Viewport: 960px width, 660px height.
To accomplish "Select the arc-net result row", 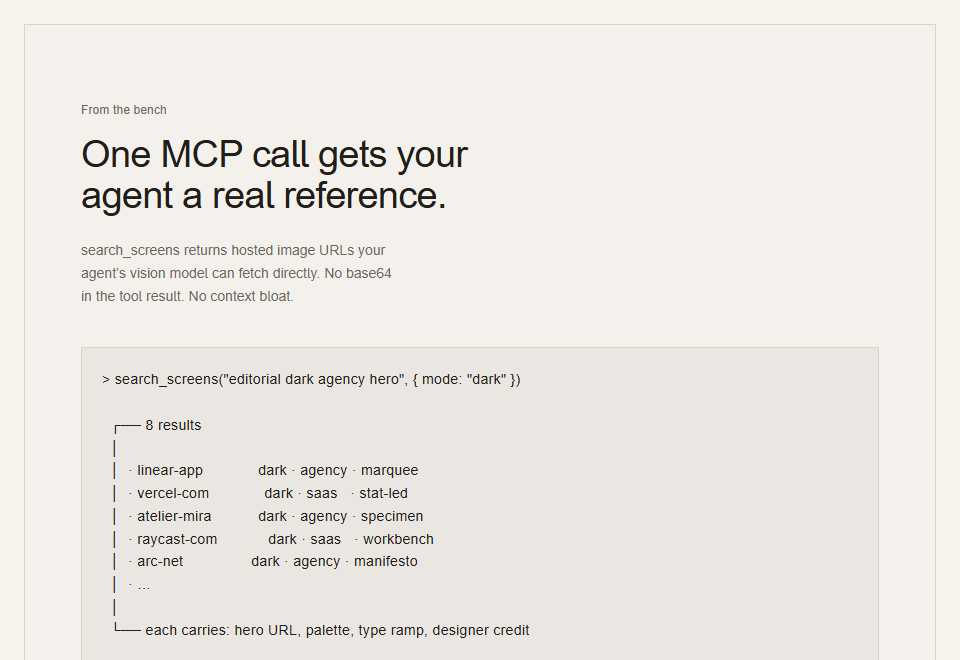I will coord(273,561).
